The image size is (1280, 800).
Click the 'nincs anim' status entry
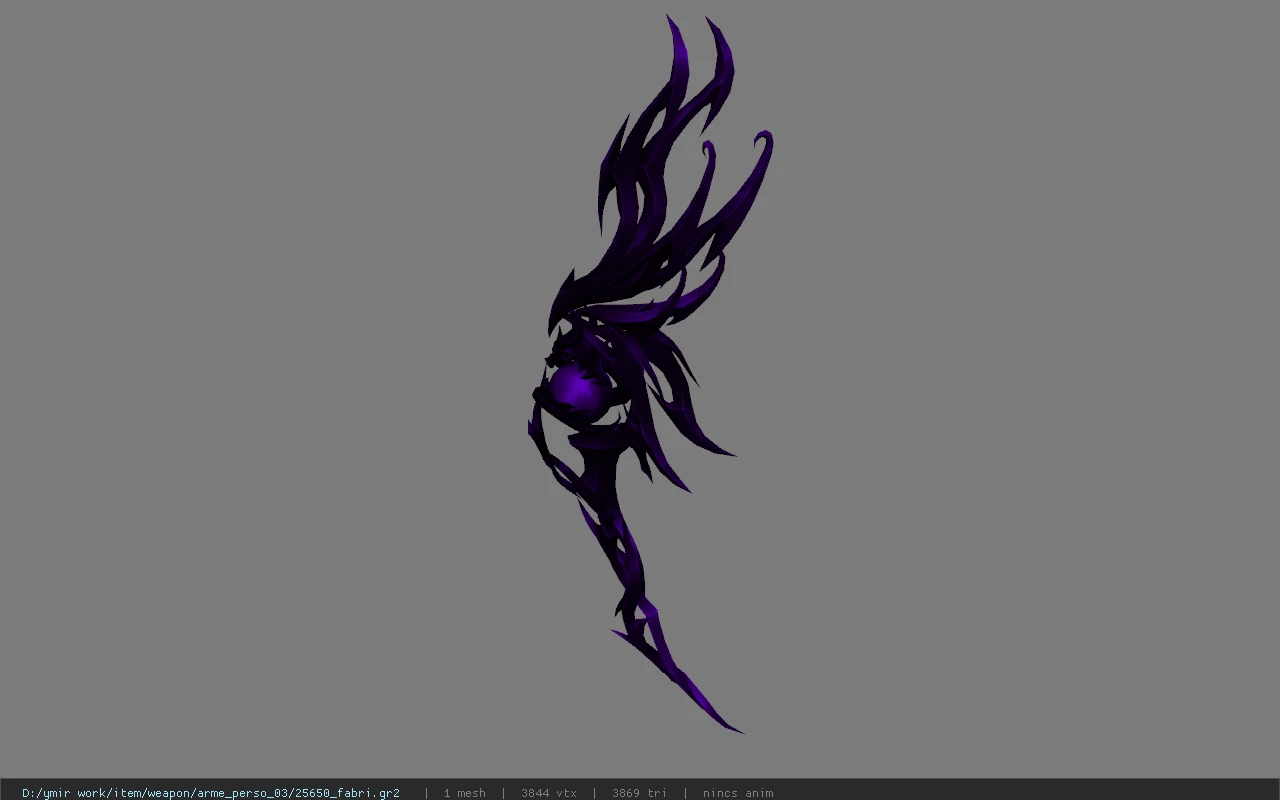point(738,793)
